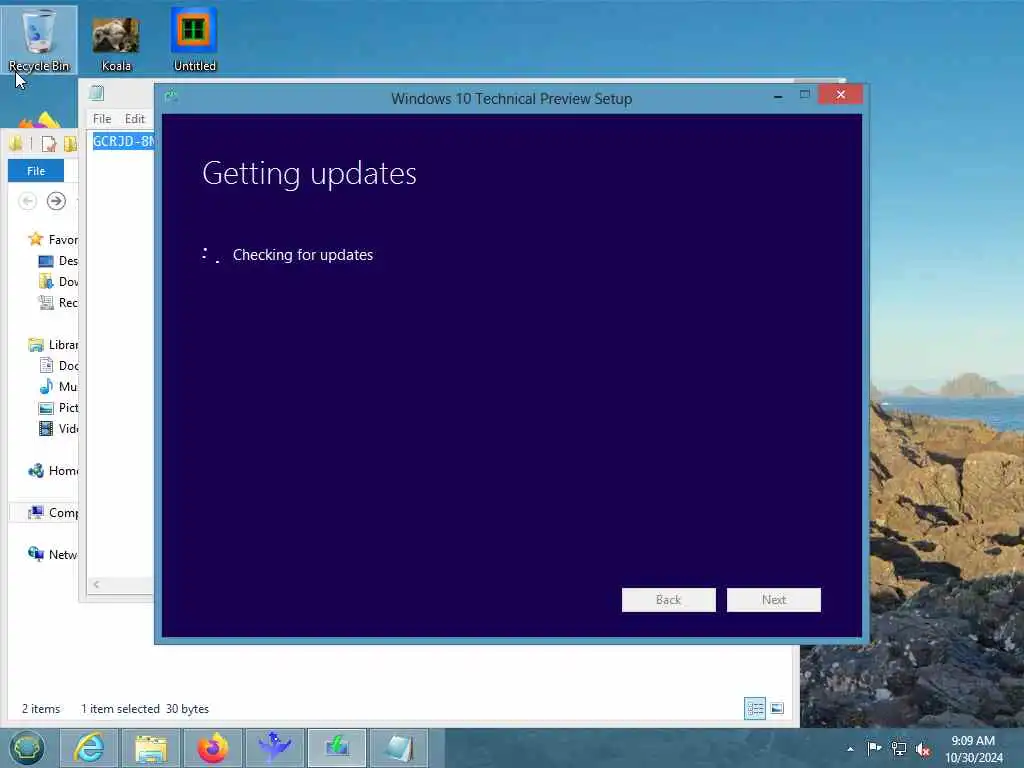The width and height of the screenshot is (1024, 768).
Task: Click Notepad horizontal scrollbar left arrow
Action: (97, 584)
